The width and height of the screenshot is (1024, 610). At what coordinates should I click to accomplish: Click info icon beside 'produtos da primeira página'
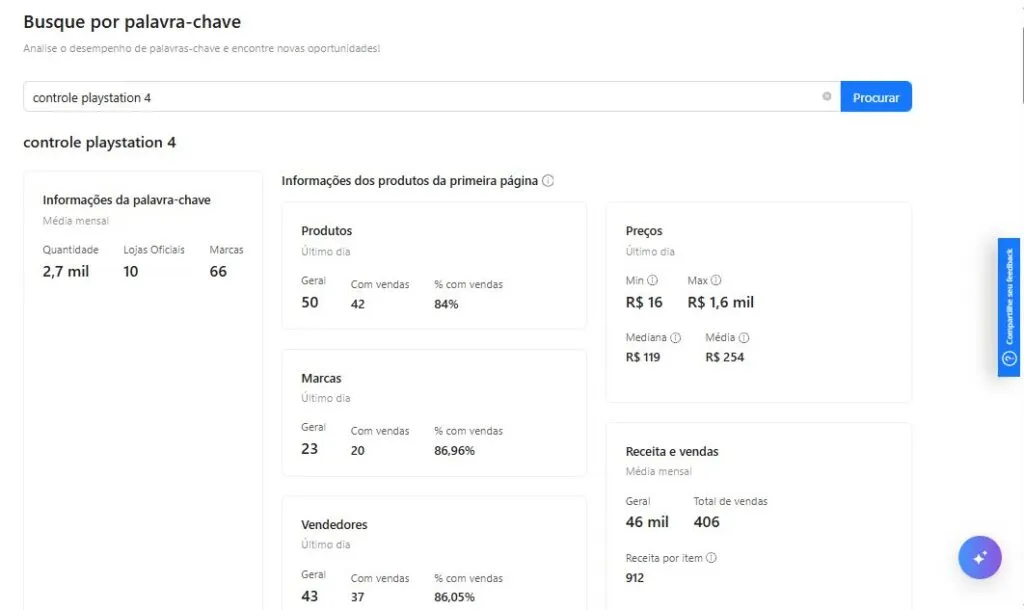(x=548, y=181)
